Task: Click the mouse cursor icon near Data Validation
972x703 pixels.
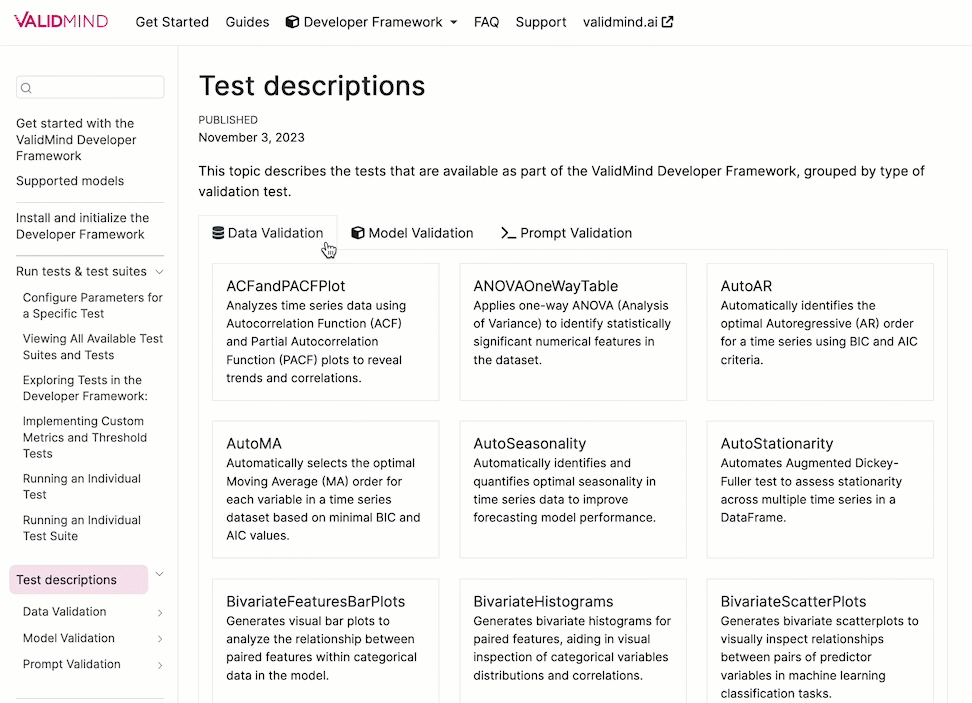Action: pos(329,249)
